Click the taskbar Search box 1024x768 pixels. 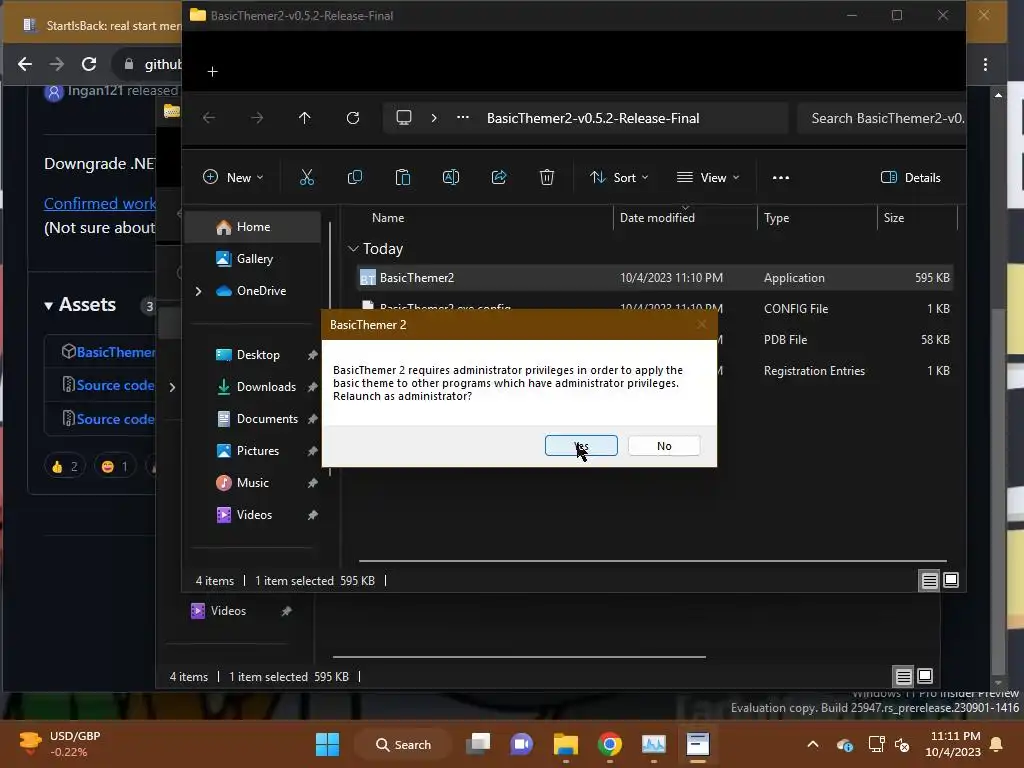coord(402,744)
